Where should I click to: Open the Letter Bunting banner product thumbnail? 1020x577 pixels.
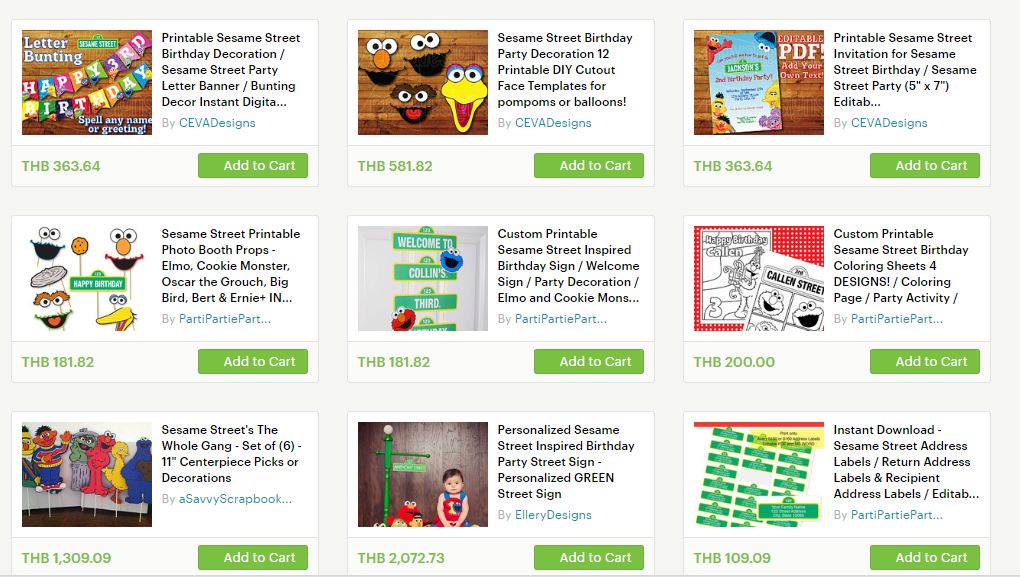tap(87, 83)
